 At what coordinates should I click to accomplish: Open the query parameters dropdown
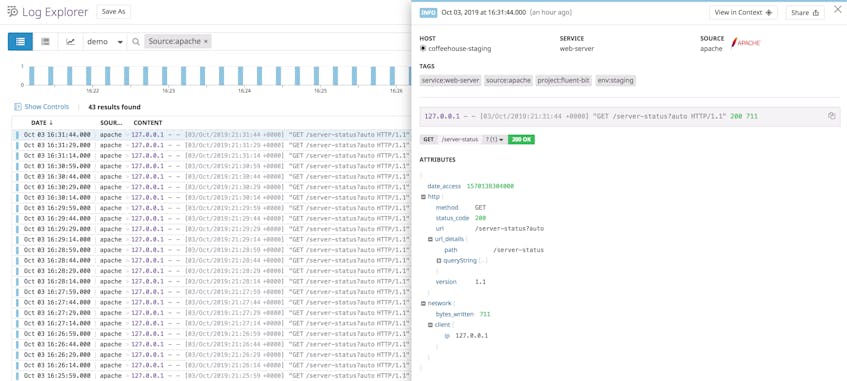(494, 139)
